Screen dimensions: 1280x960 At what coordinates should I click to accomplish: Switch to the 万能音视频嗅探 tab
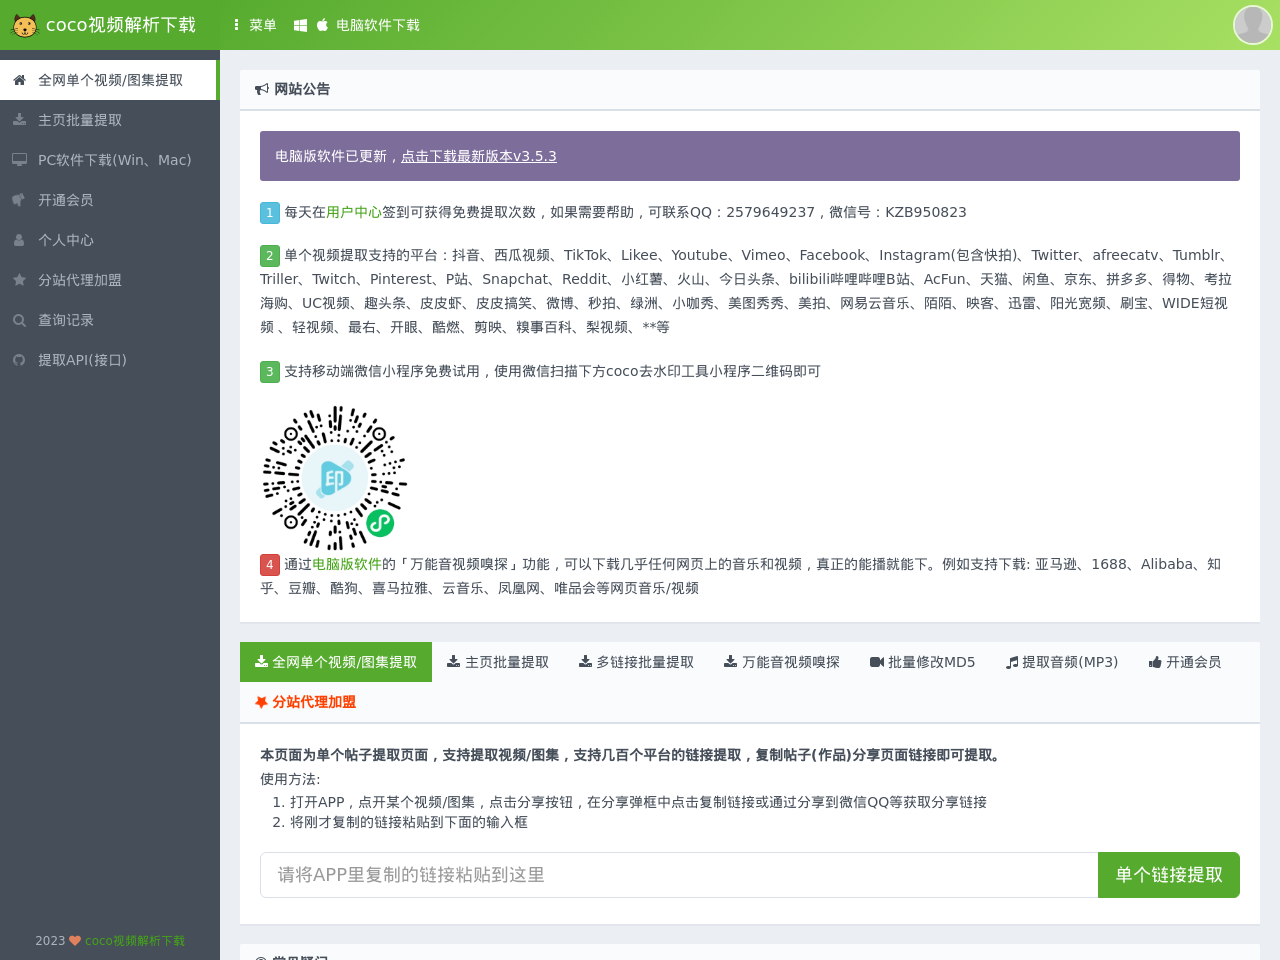coord(781,661)
